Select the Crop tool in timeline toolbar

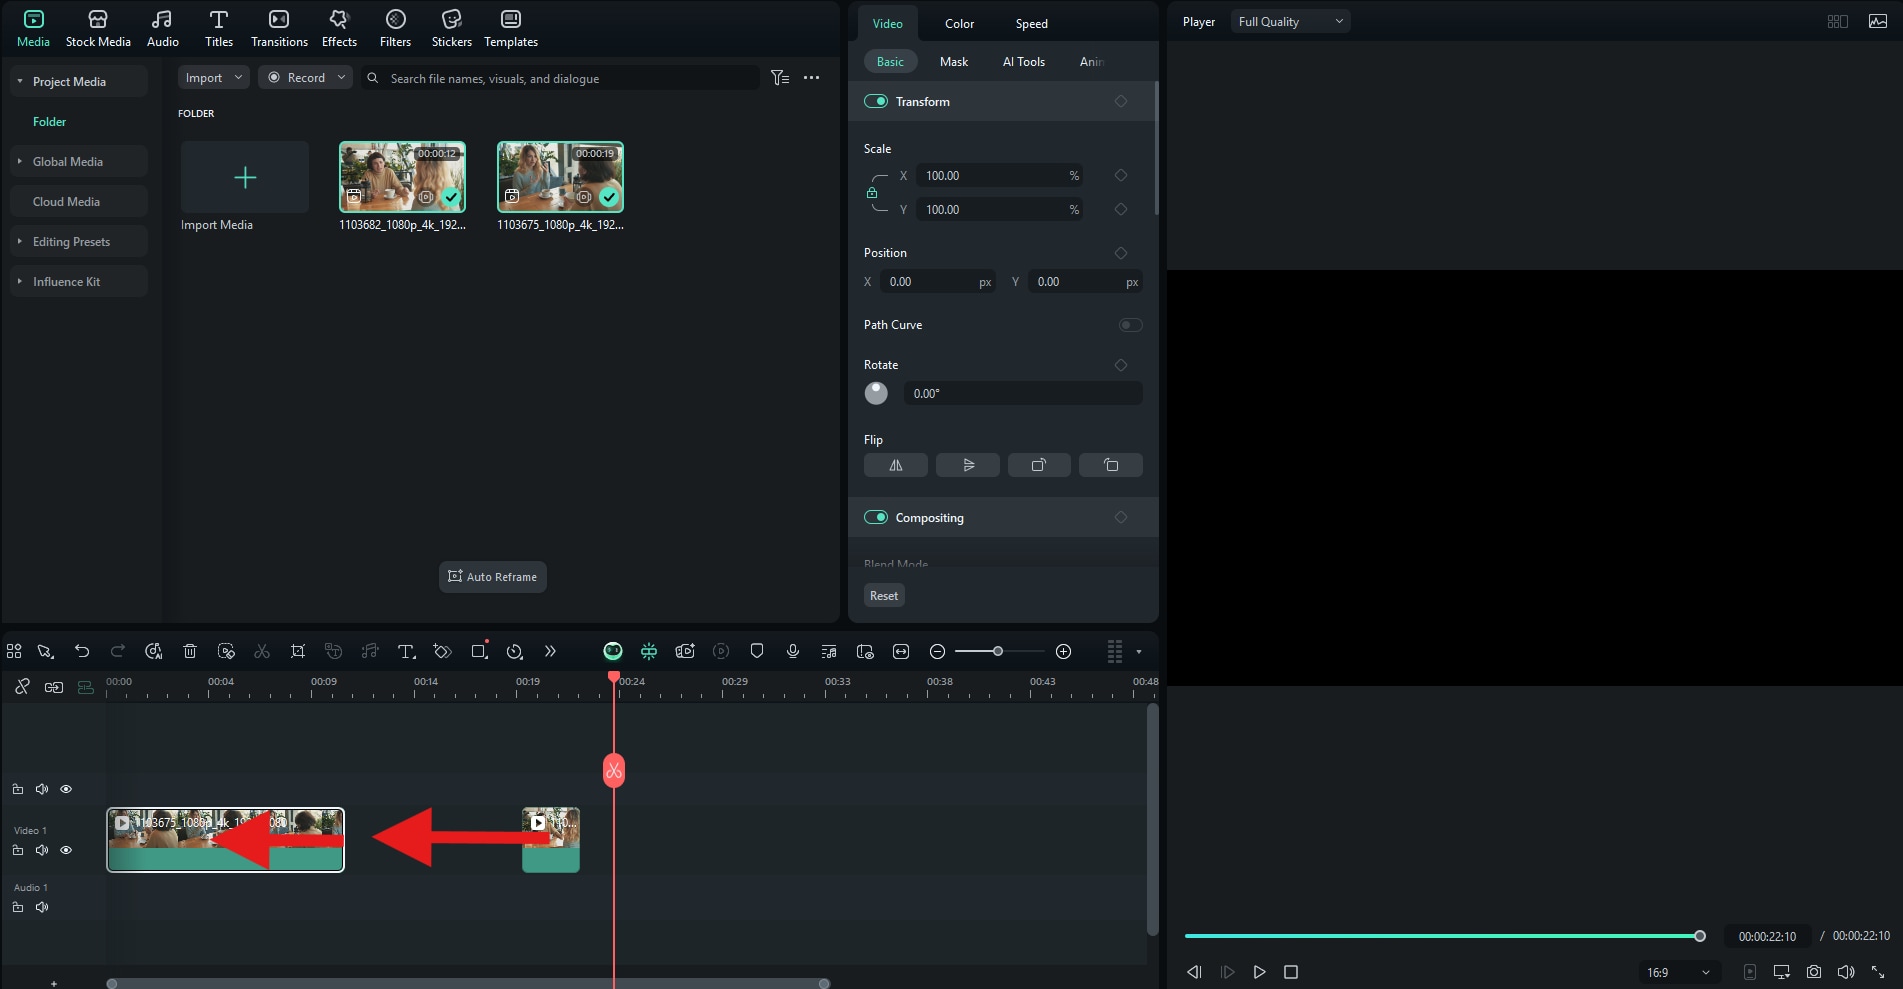pyautogui.click(x=298, y=651)
